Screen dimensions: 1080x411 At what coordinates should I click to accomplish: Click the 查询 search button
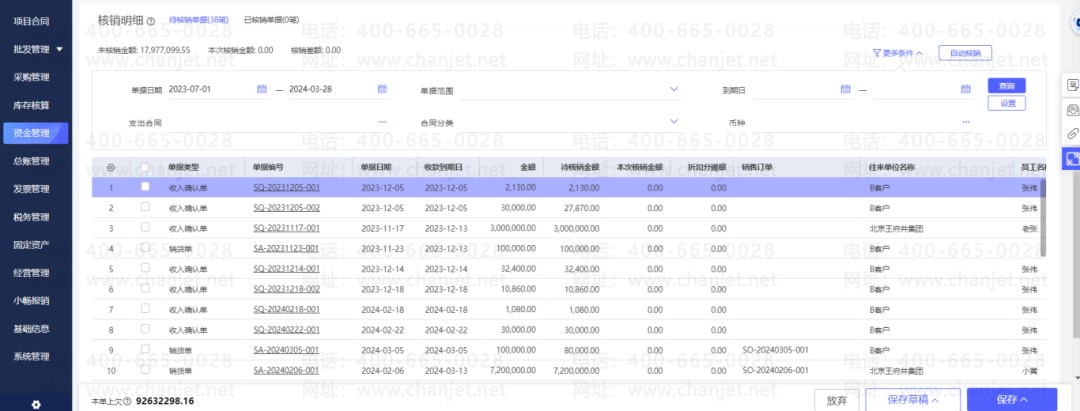coord(1007,85)
